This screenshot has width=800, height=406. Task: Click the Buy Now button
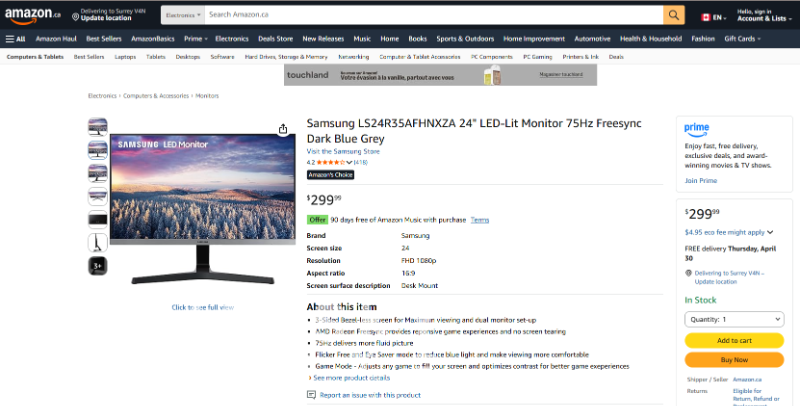pyautogui.click(x=734, y=360)
